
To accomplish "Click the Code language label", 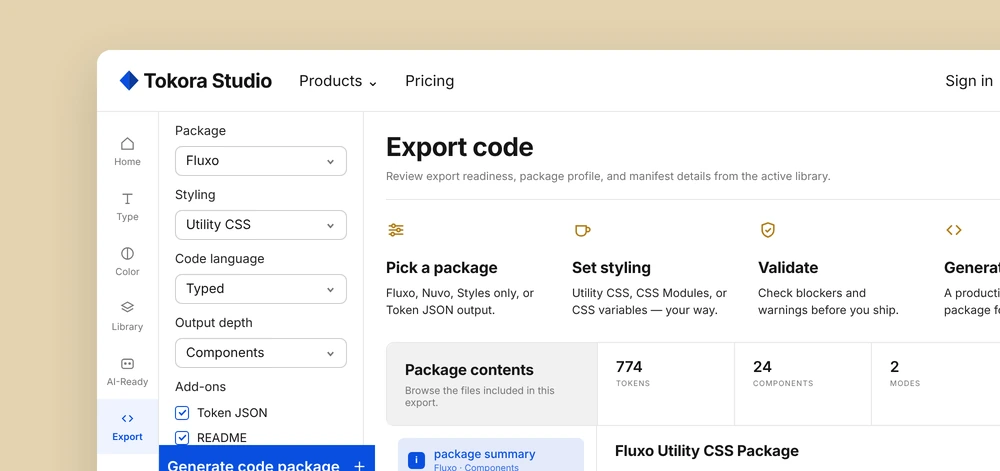I will click(x=219, y=259).
